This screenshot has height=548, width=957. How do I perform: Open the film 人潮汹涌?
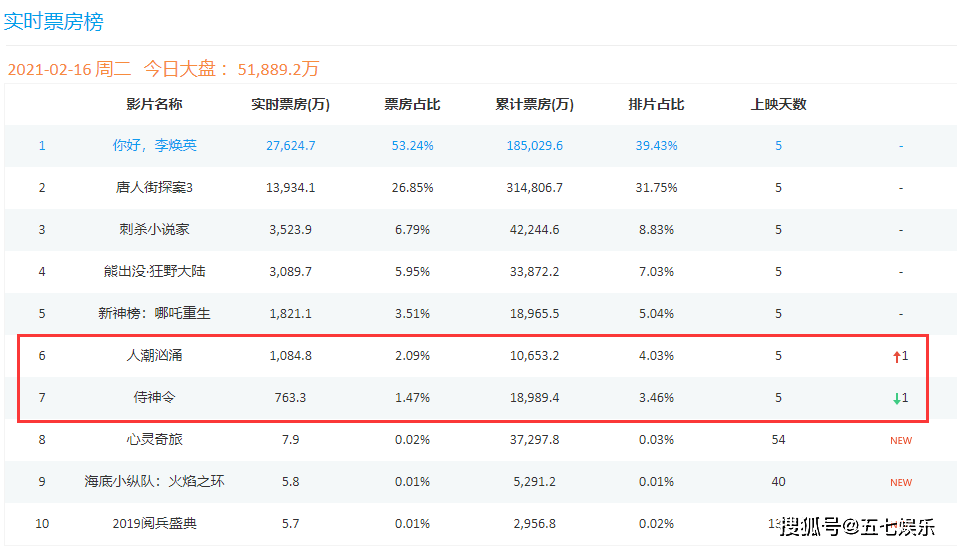(x=154, y=355)
